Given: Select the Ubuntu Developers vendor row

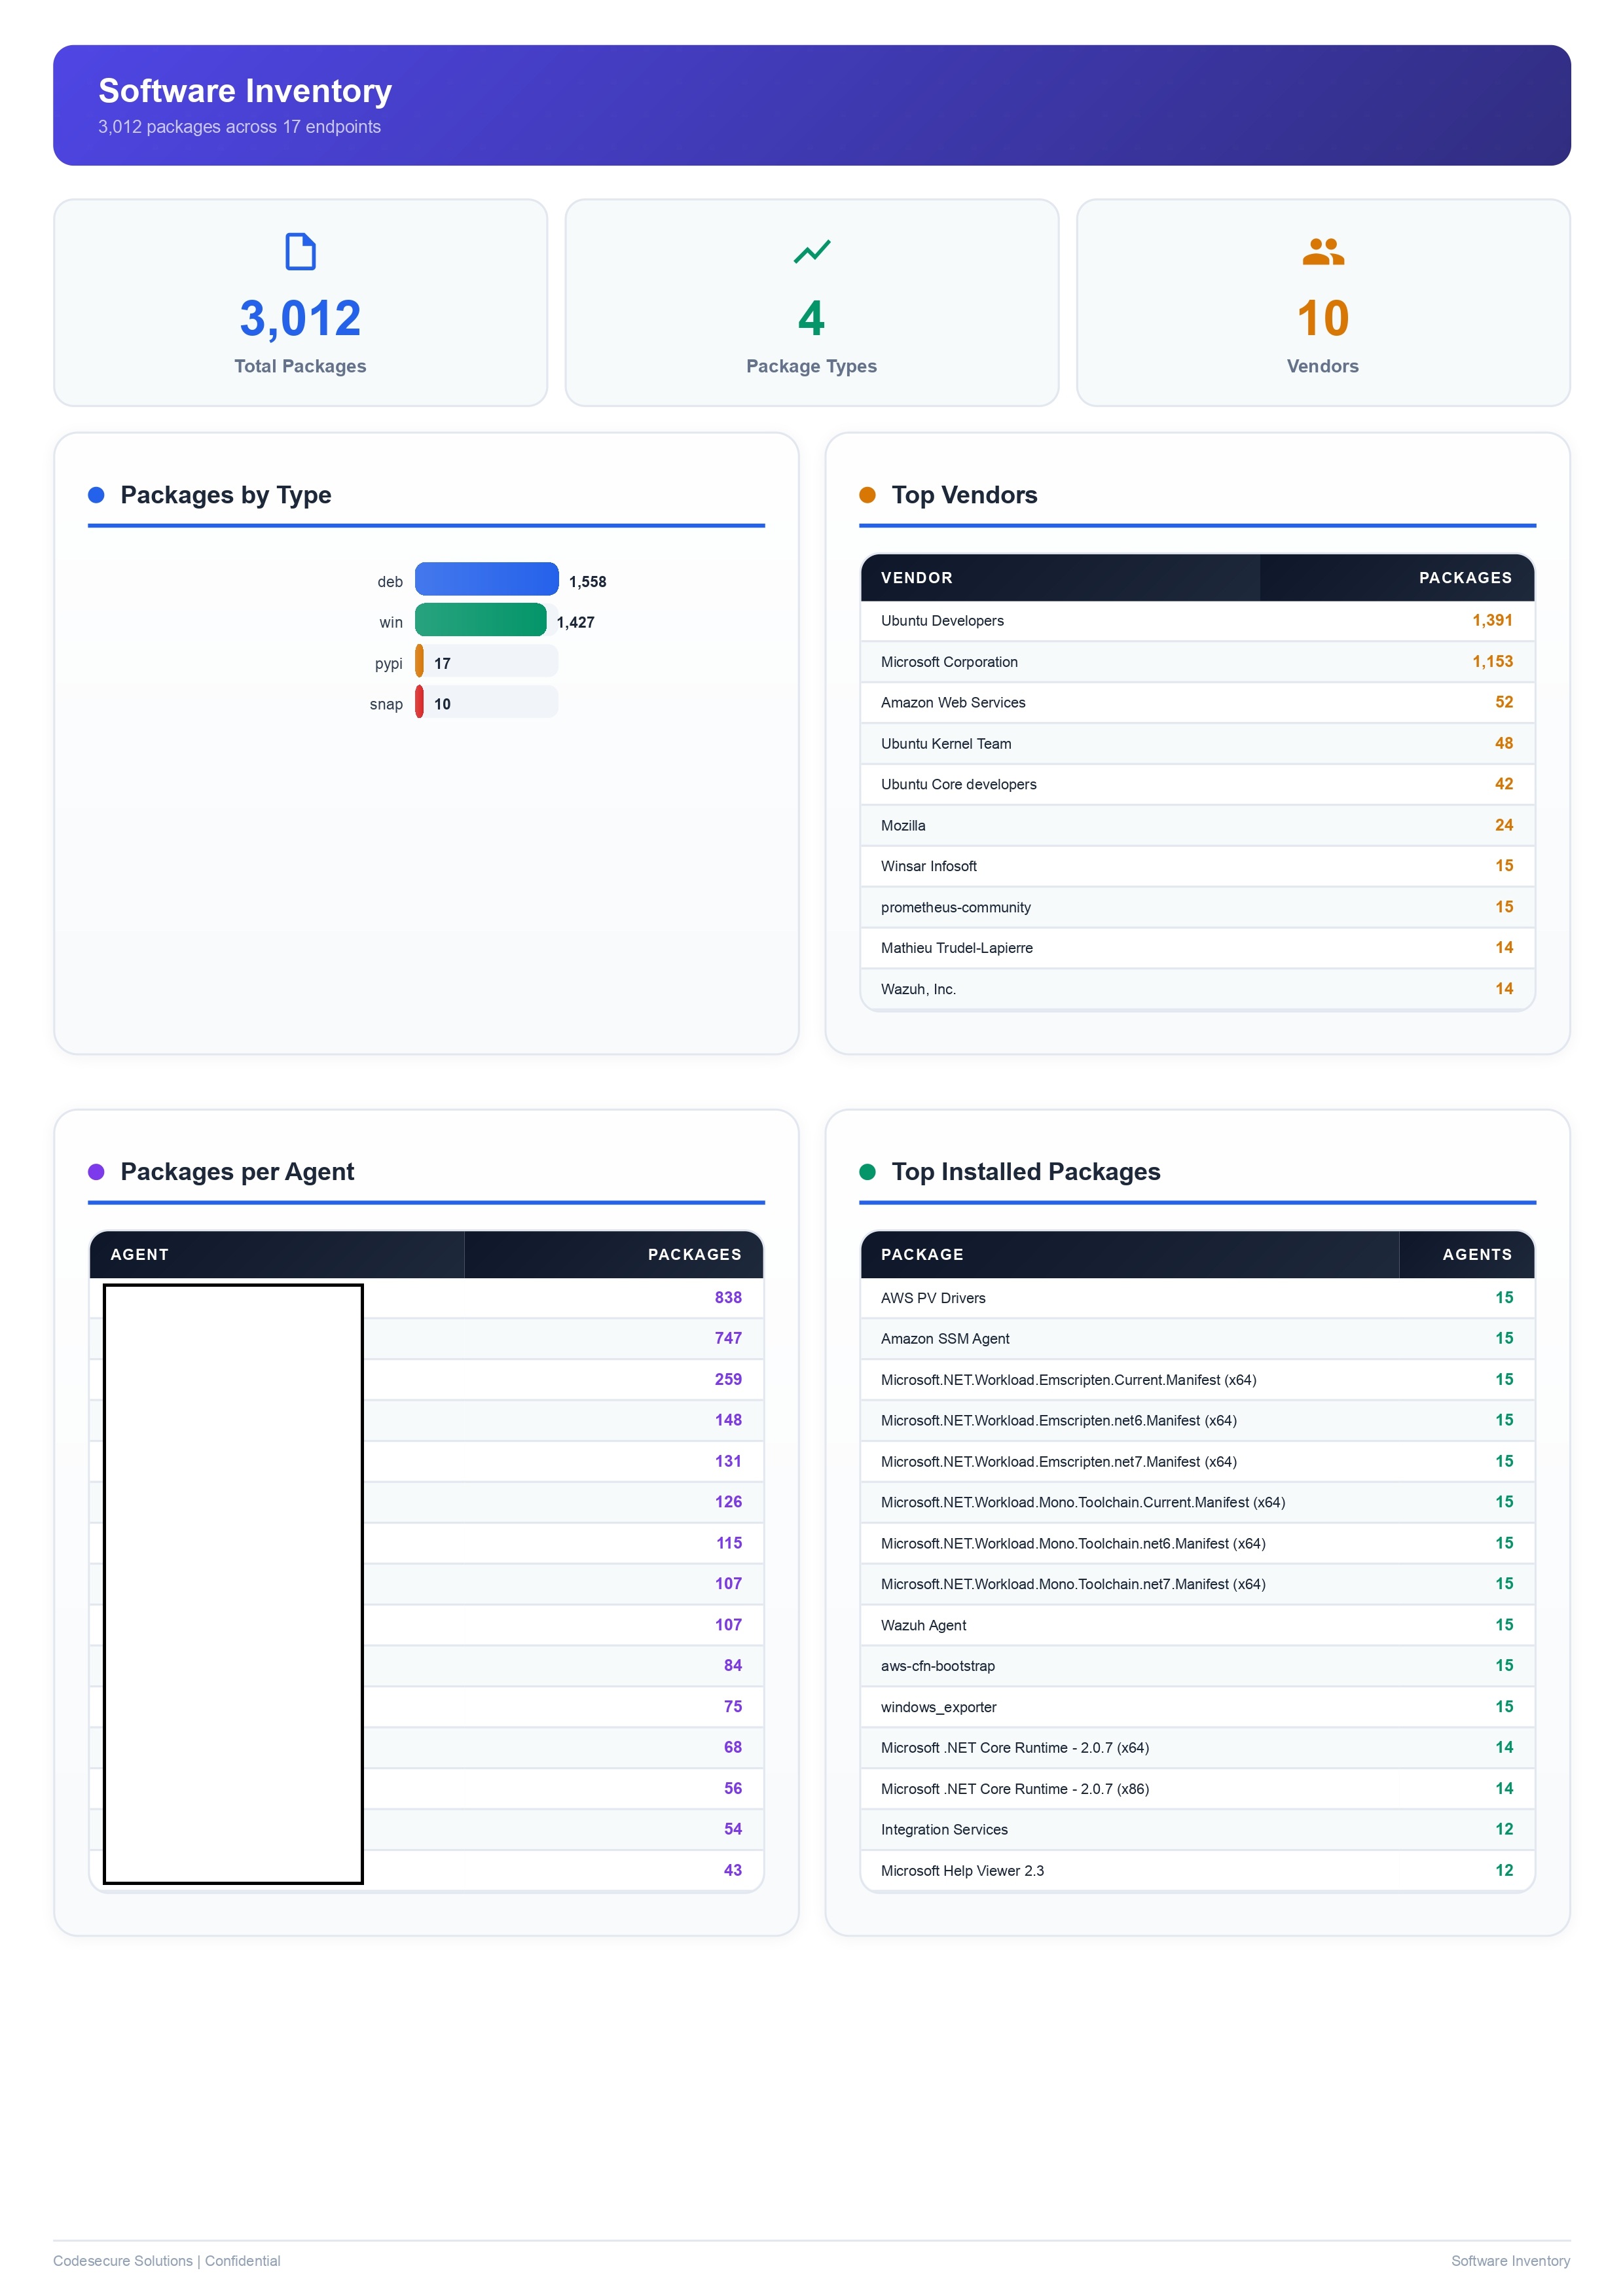Looking at the screenshot, I should 1197,620.
